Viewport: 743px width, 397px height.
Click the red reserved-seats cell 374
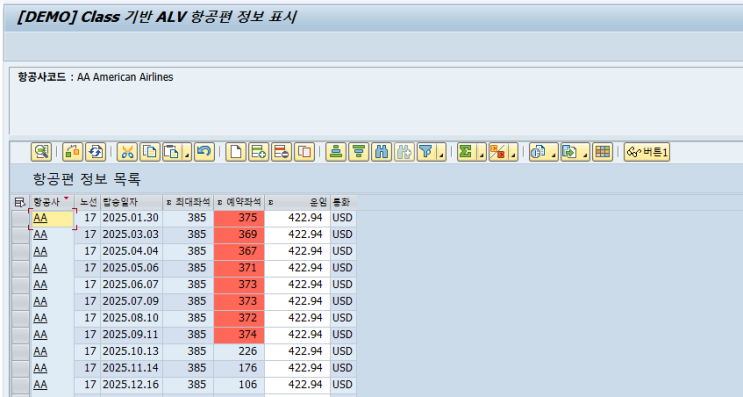[239, 334]
